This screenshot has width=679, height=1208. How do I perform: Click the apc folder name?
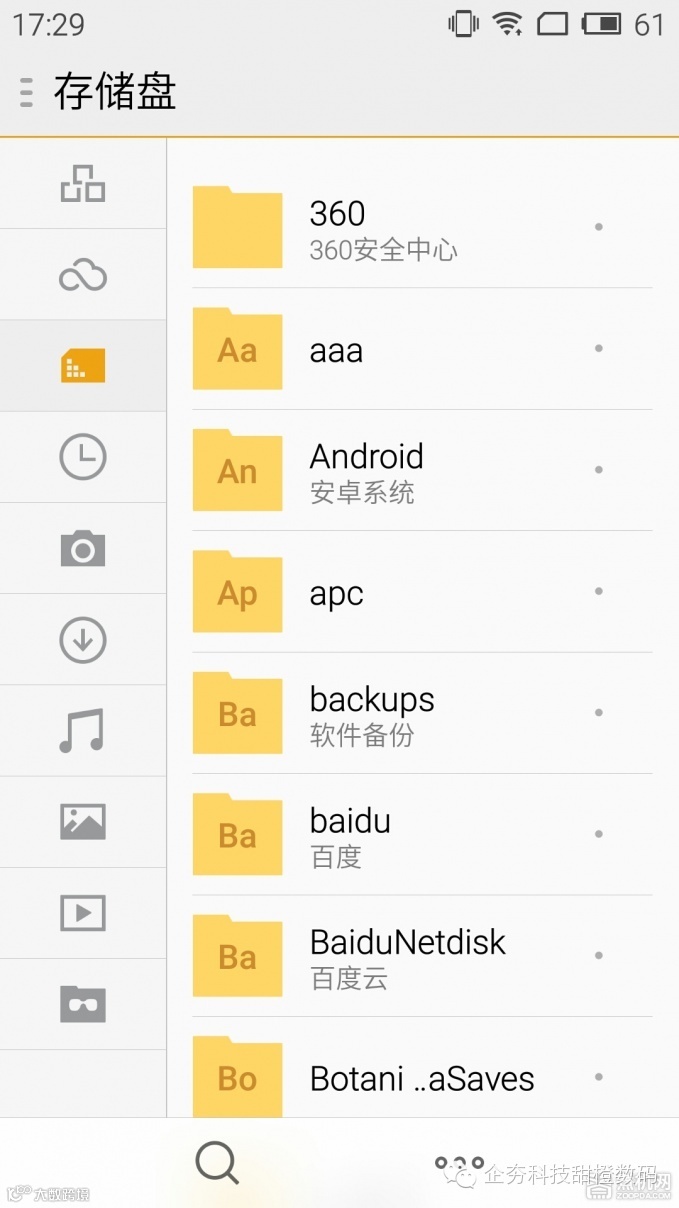pyautogui.click(x=336, y=595)
